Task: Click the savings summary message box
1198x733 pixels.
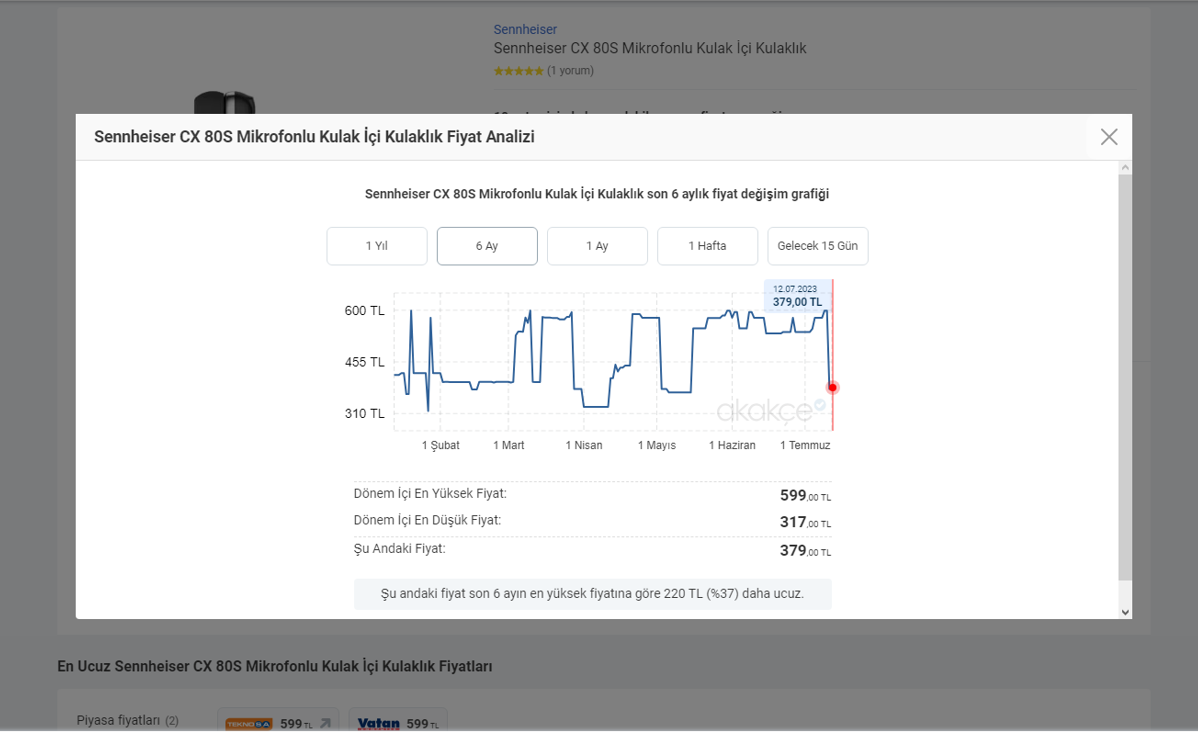Action: click(x=592, y=594)
